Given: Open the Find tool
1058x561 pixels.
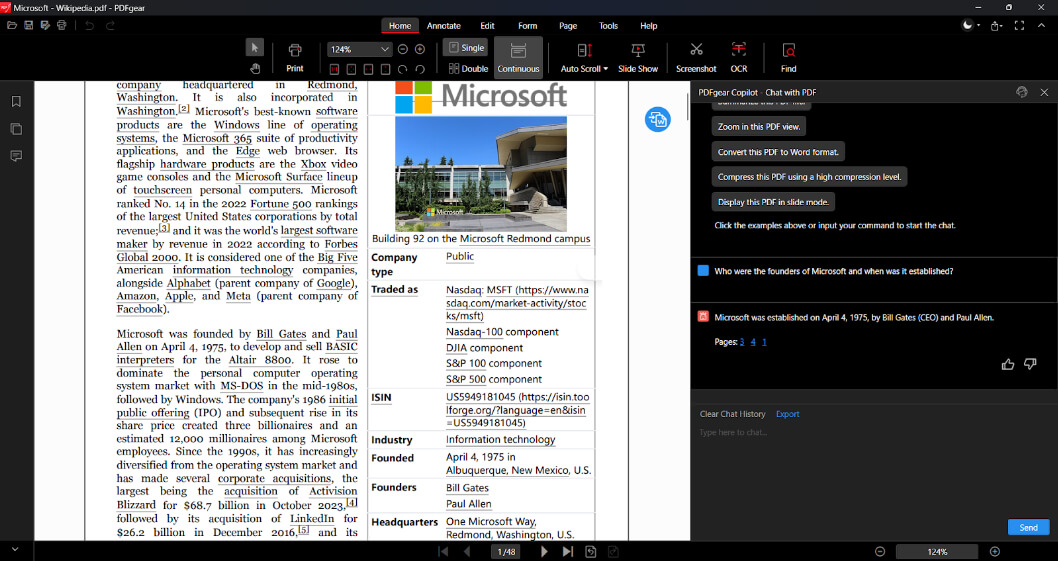Looking at the screenshot, I should pyautogui.click(x=788, y=58).
